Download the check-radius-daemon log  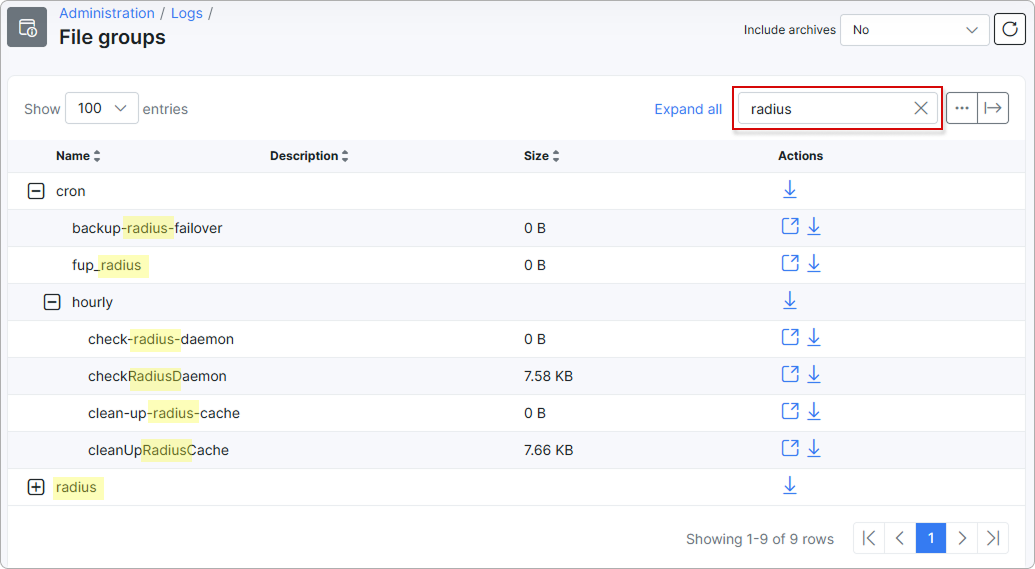(814, 337)
